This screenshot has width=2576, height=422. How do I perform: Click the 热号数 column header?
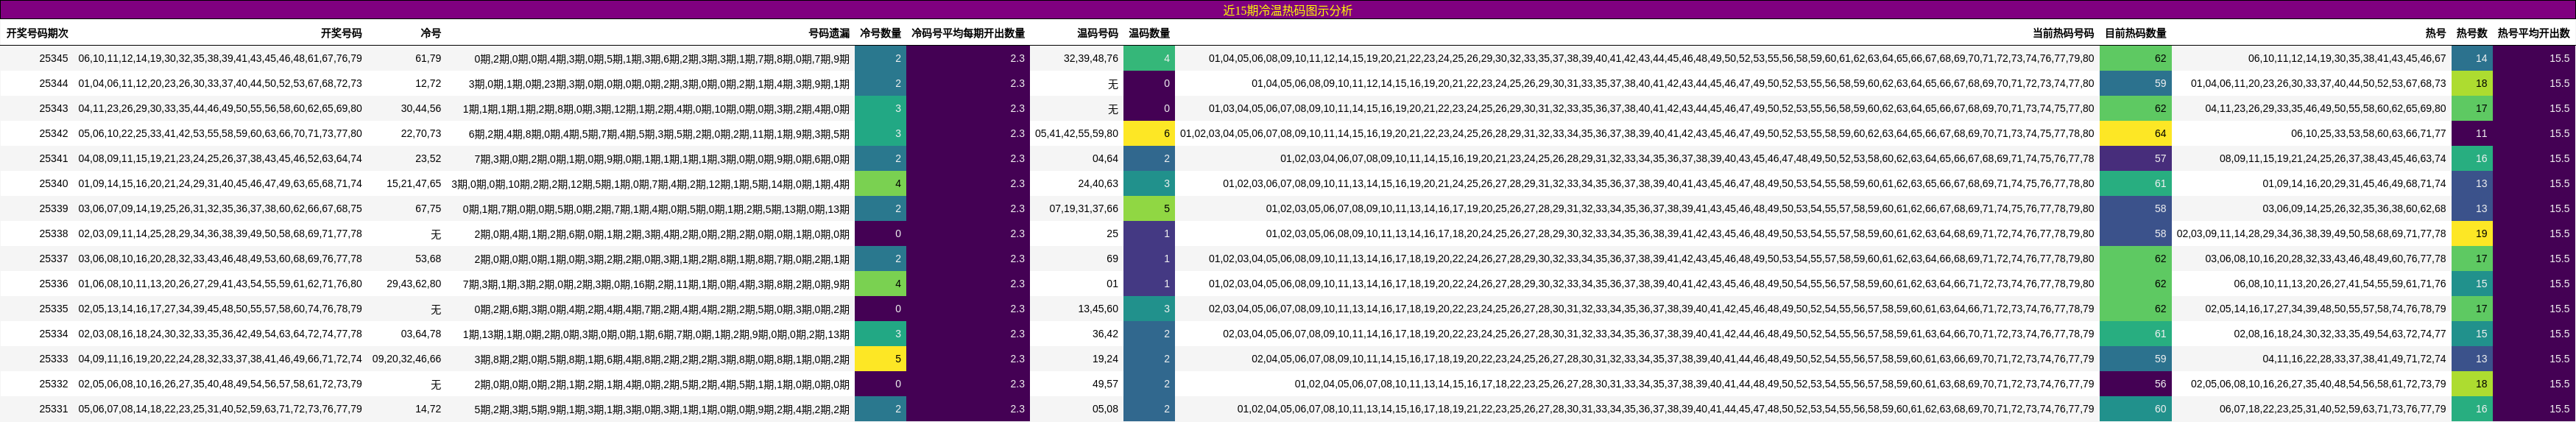pyautogui.click(x=2471, y=33)
